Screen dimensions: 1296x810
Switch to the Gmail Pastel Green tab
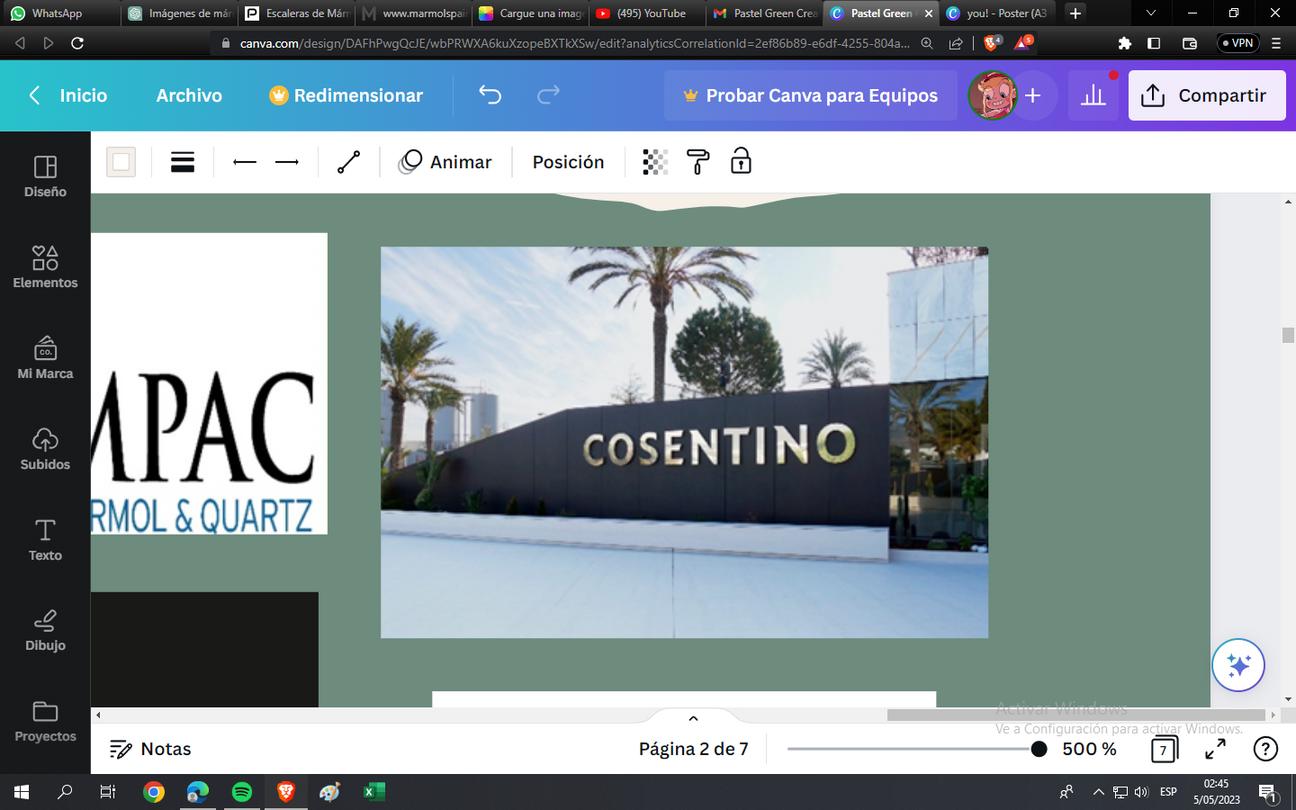[x=765, y=13]
